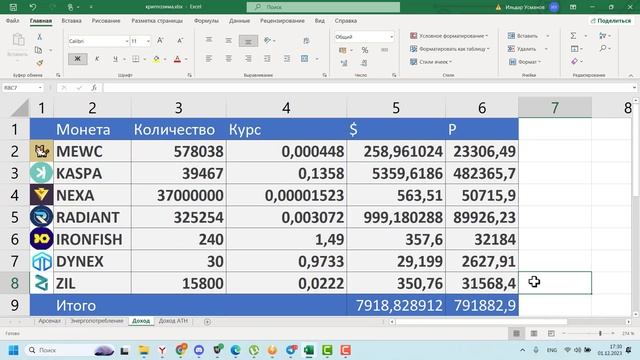Open the Windows Start menu
640x360 pixels.
point(13,350)
